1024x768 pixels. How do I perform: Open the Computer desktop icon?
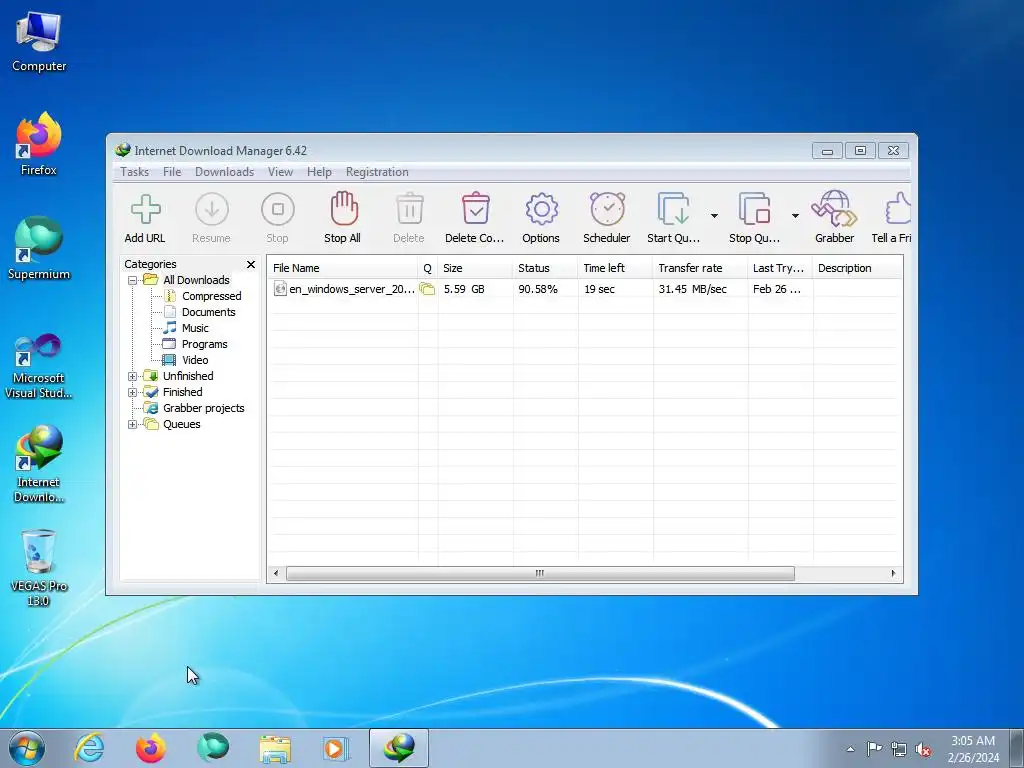point(39,42)
